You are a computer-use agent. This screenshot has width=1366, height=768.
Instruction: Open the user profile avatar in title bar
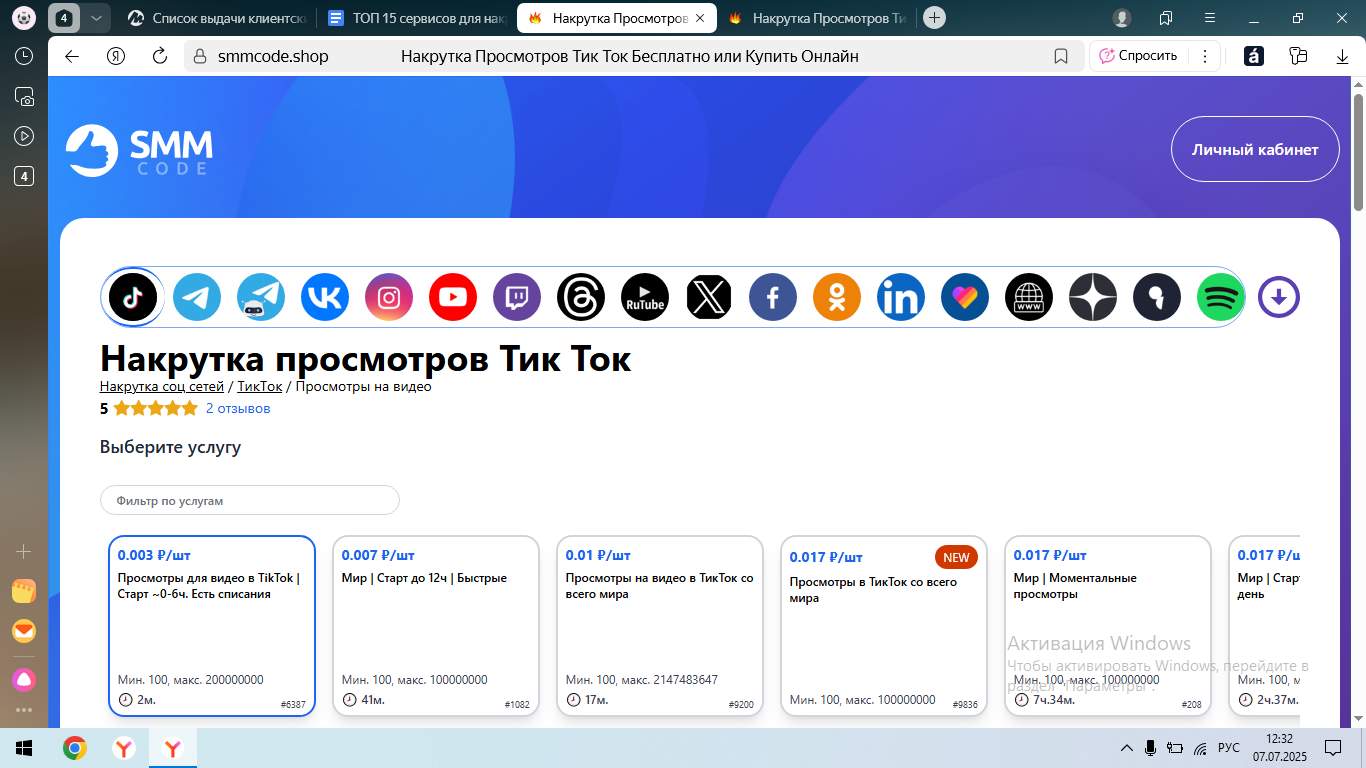(x=1122, y=17)
